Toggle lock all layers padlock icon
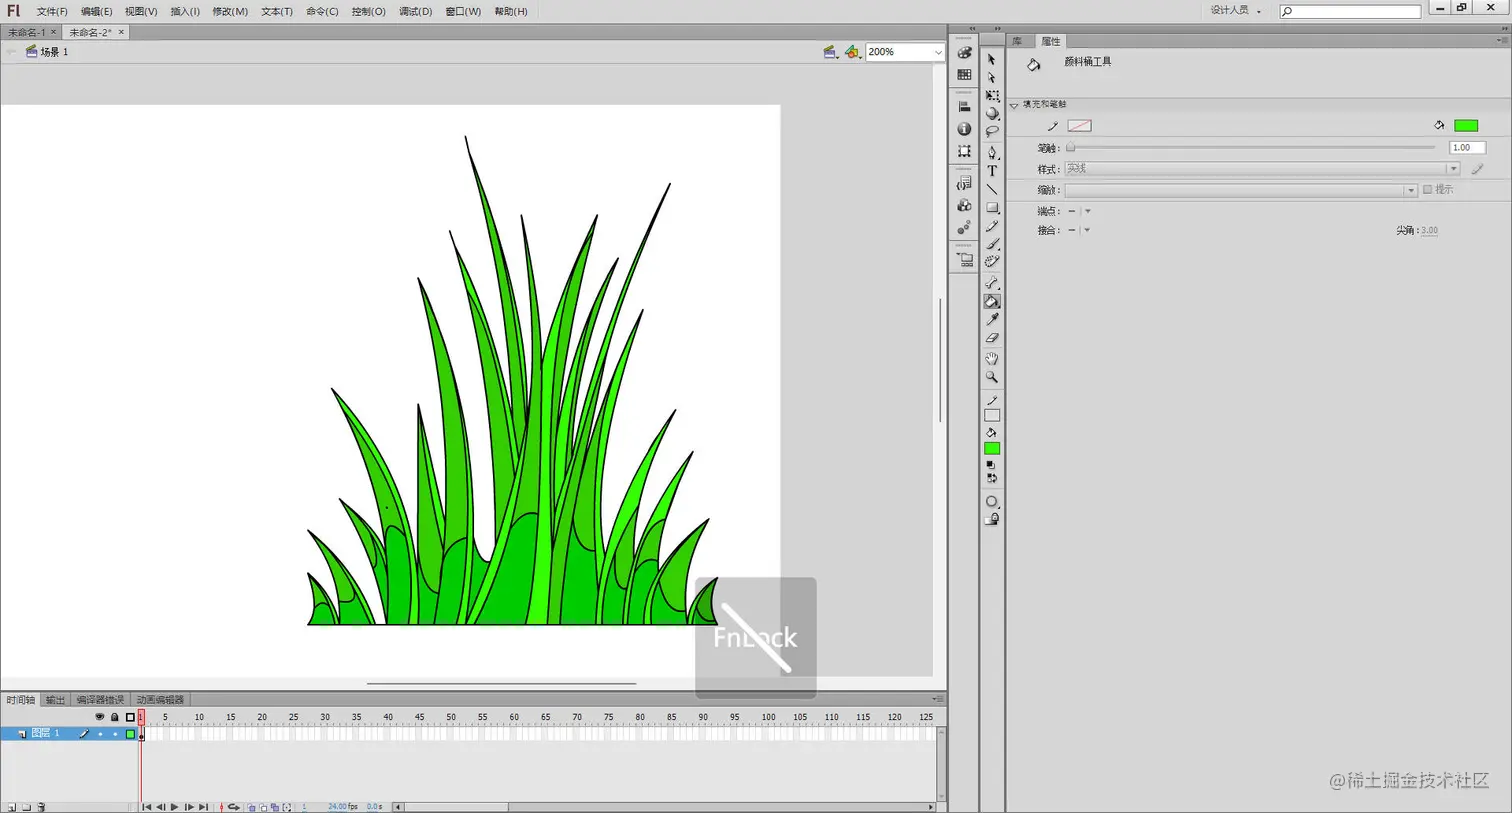 [114, 717]
